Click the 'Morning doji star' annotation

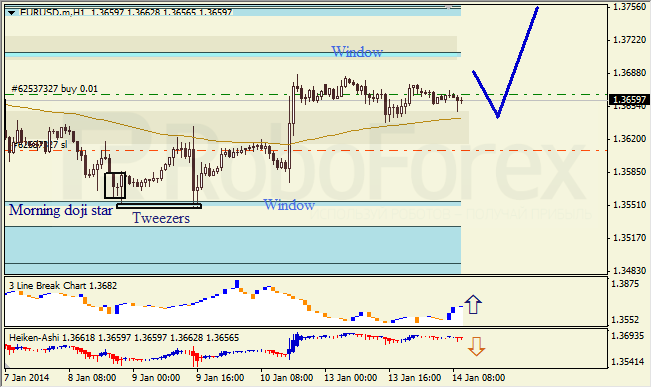click(61, 210)
